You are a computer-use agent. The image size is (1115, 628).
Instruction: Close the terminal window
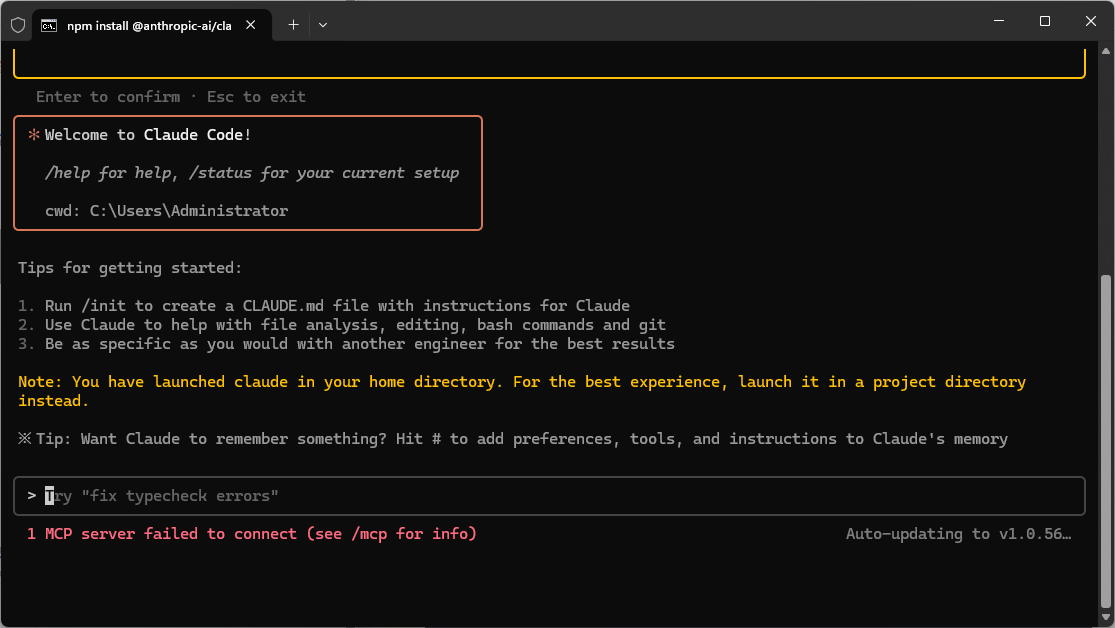coord(1091,21)
